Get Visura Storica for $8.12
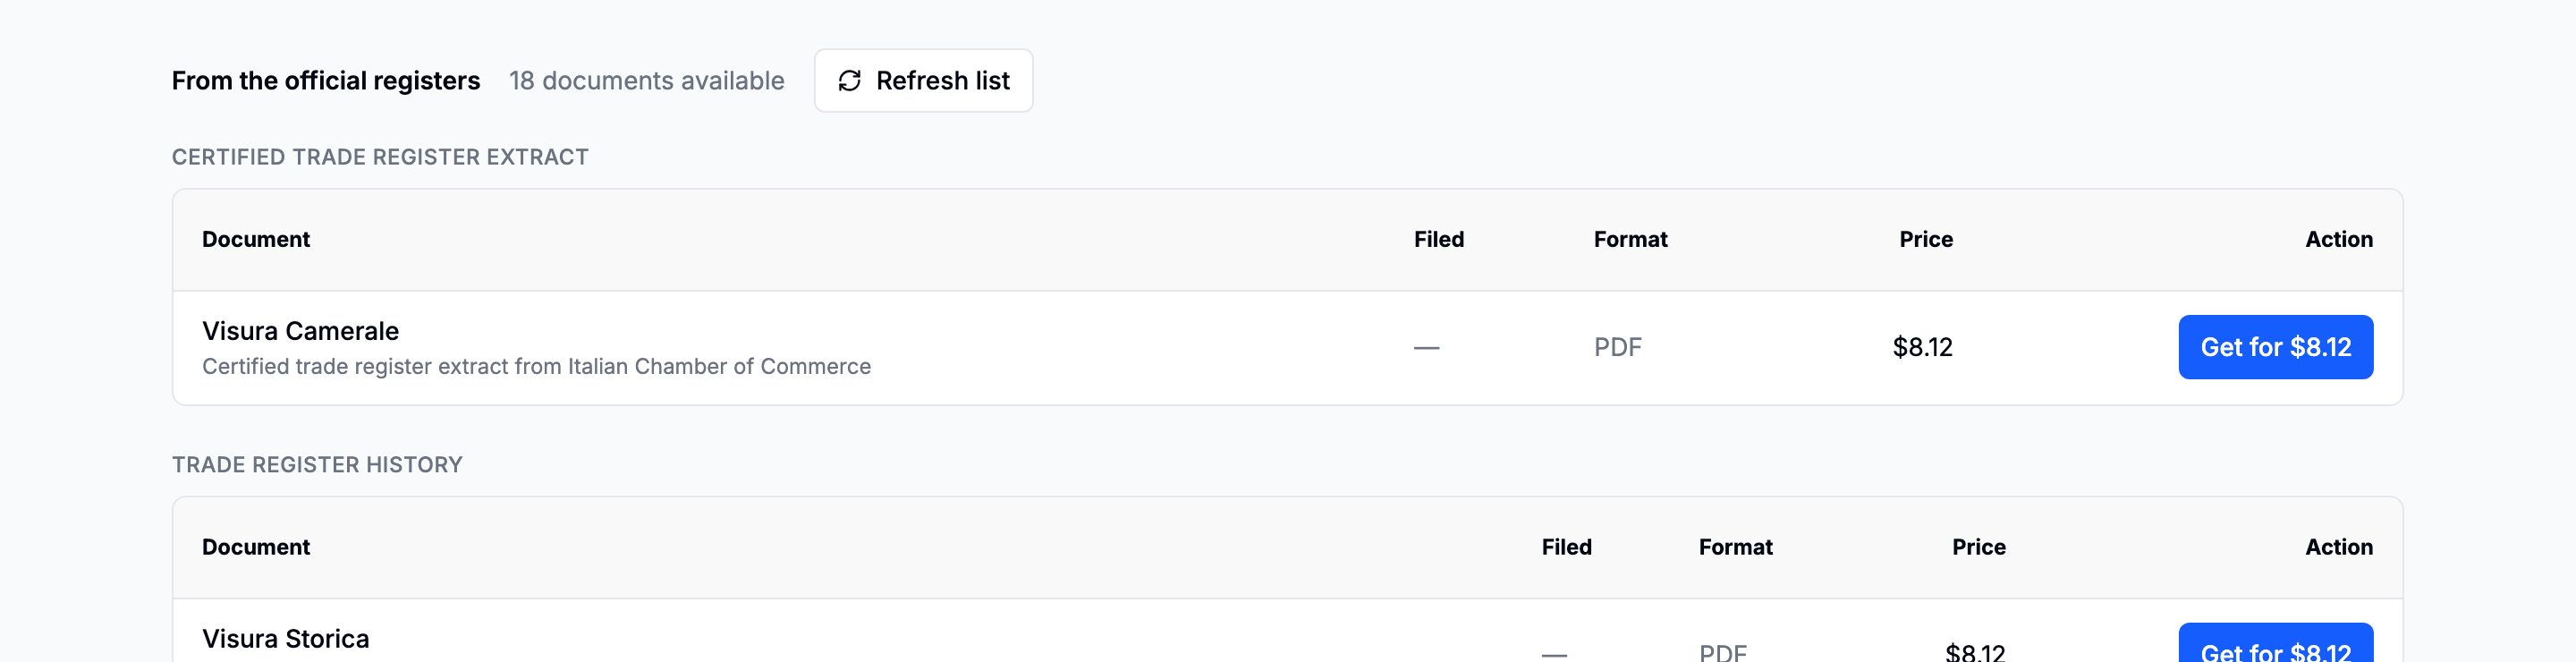This screenshot has height=662, width=2576. 2275,643
